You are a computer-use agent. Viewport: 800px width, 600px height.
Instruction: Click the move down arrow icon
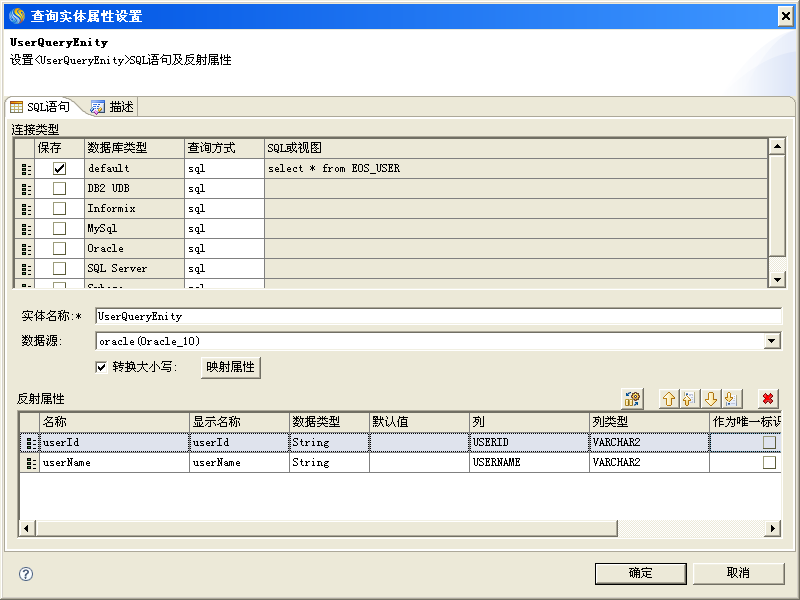pyautogui.click(x=711, y=399)
